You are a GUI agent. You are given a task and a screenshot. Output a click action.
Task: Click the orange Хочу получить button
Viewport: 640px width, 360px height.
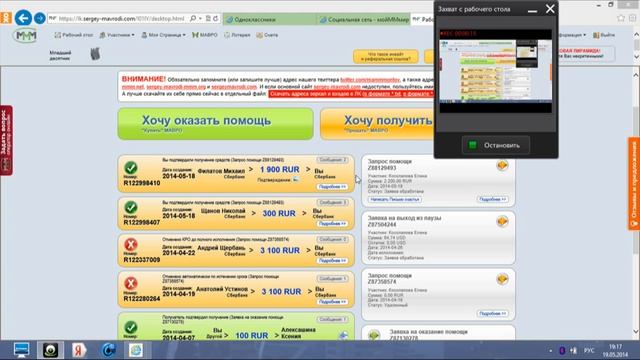coord(378,124)
